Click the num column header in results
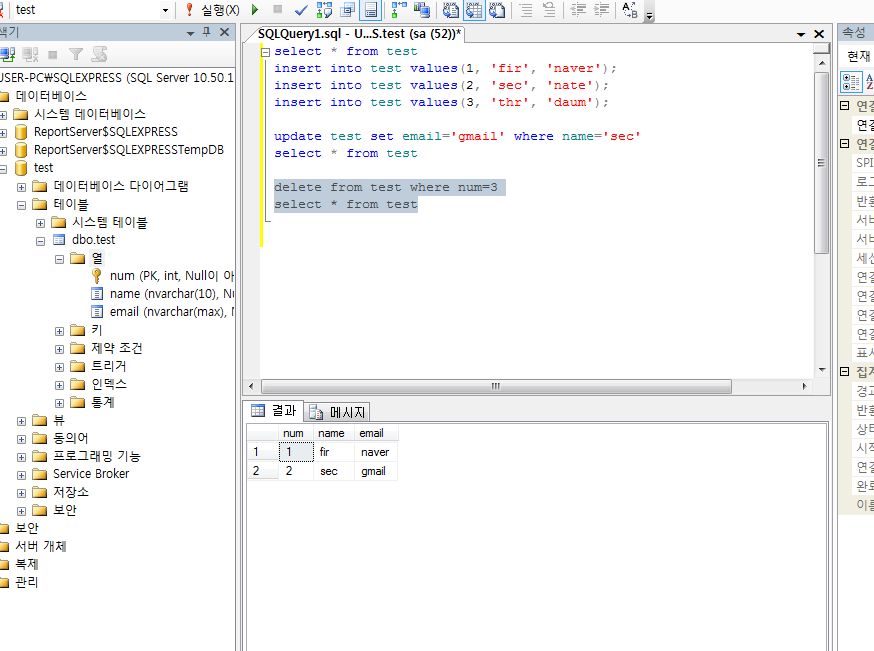This screenshot has width=874, height=651. (x=295, y=433)
